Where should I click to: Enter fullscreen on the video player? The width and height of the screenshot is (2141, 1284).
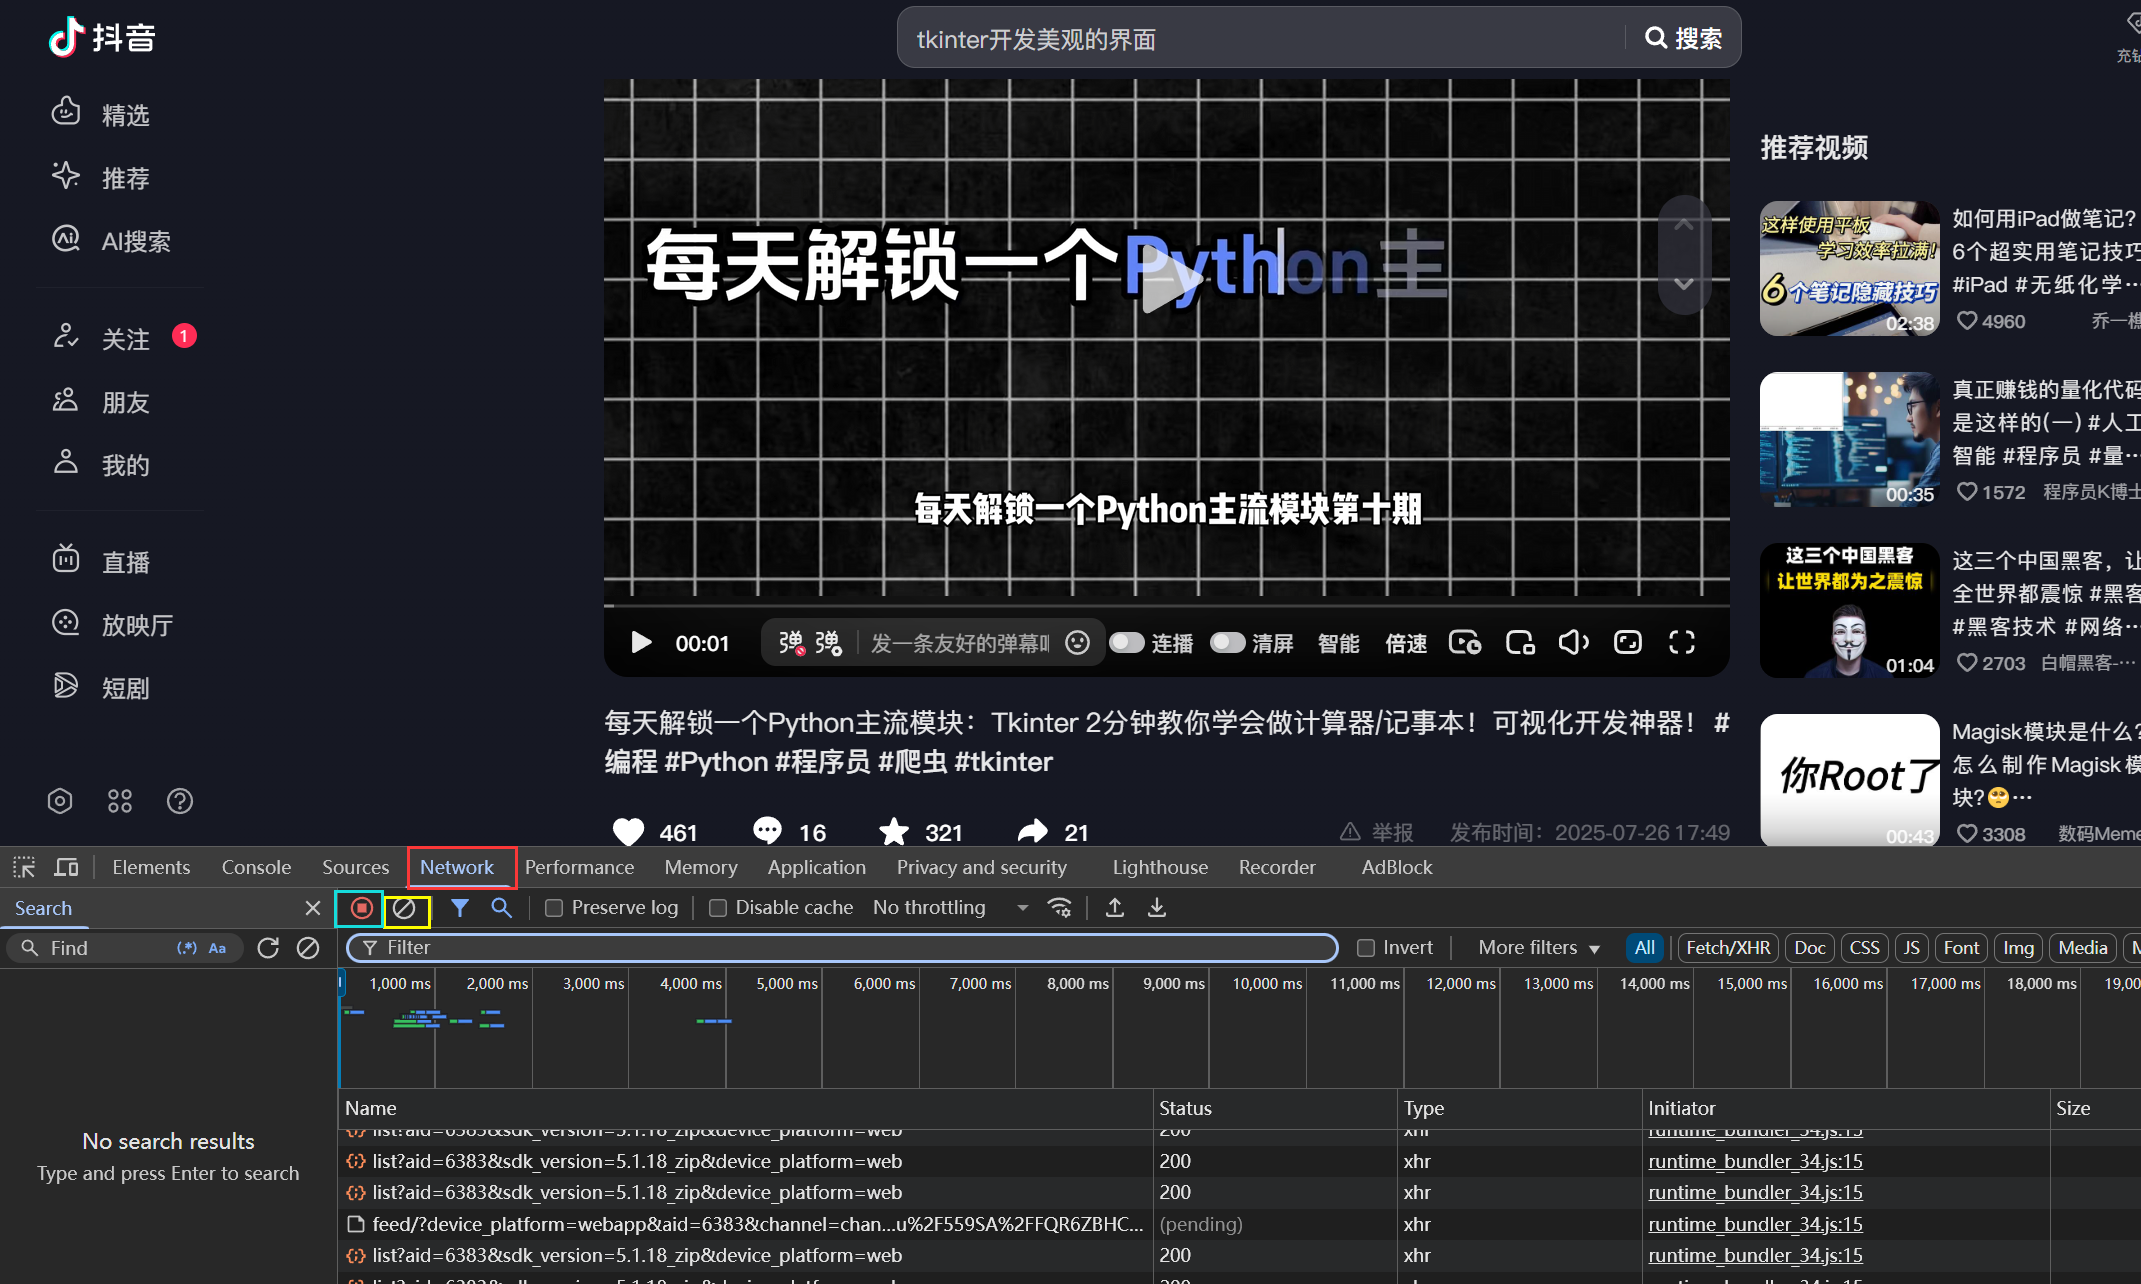pos(1681,643)
